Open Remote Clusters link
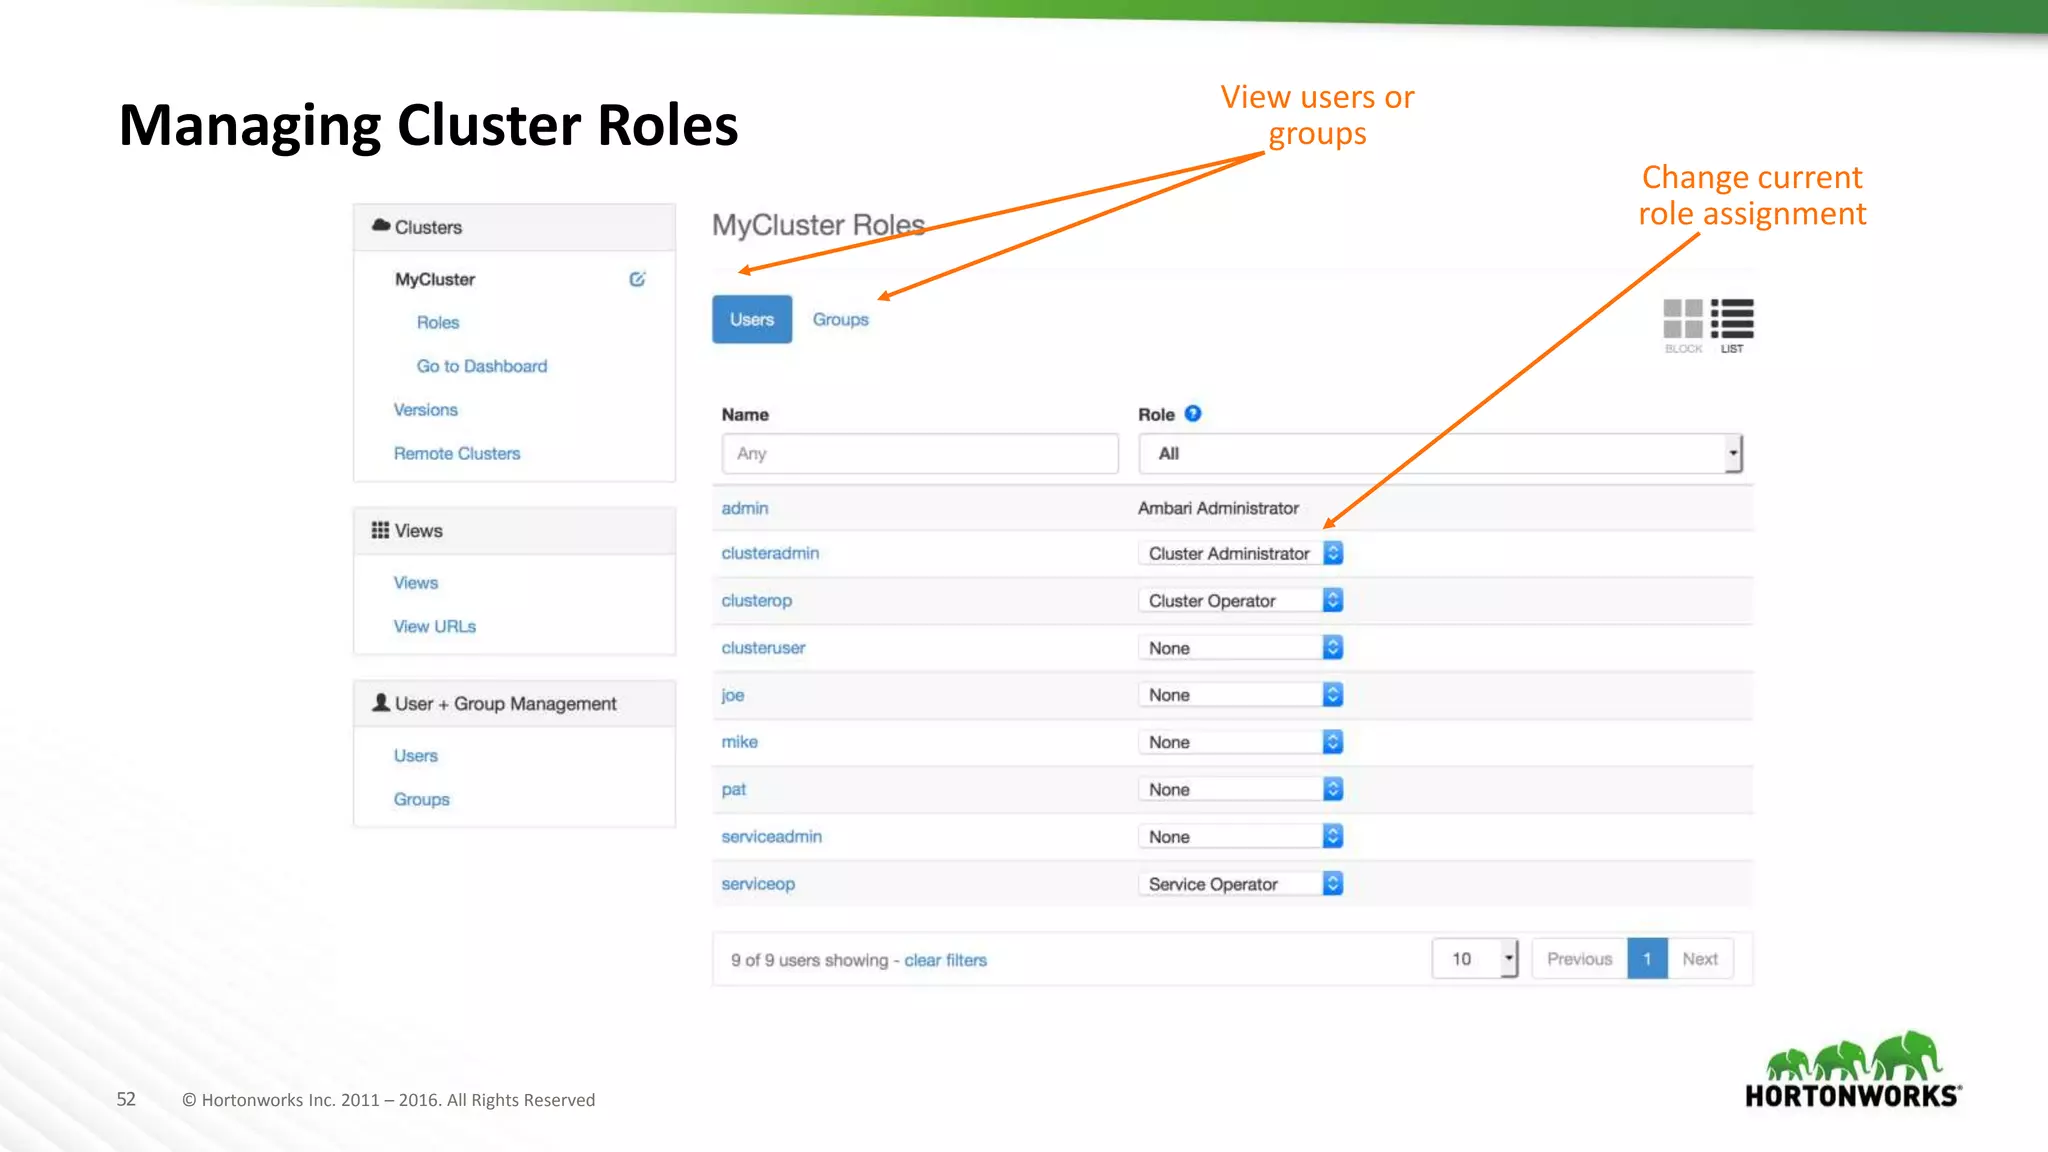The height and width of the screenshot is (1152, 2048). pyautogui.click(x=457, y=453)
